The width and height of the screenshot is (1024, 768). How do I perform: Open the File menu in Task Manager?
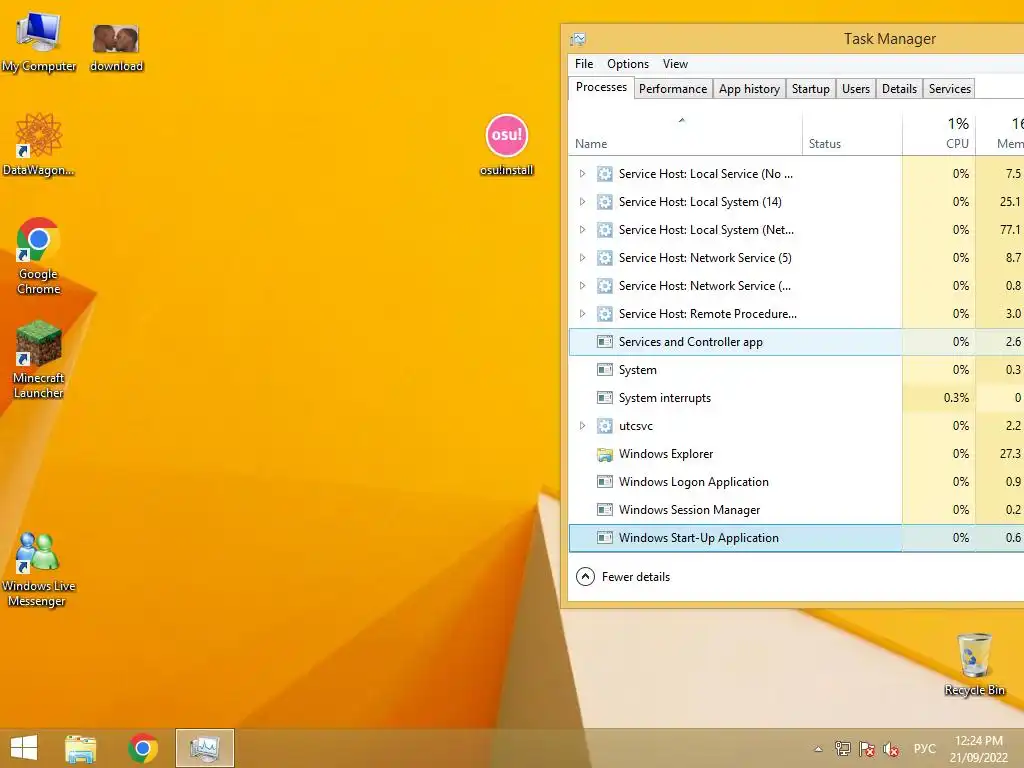584,64
